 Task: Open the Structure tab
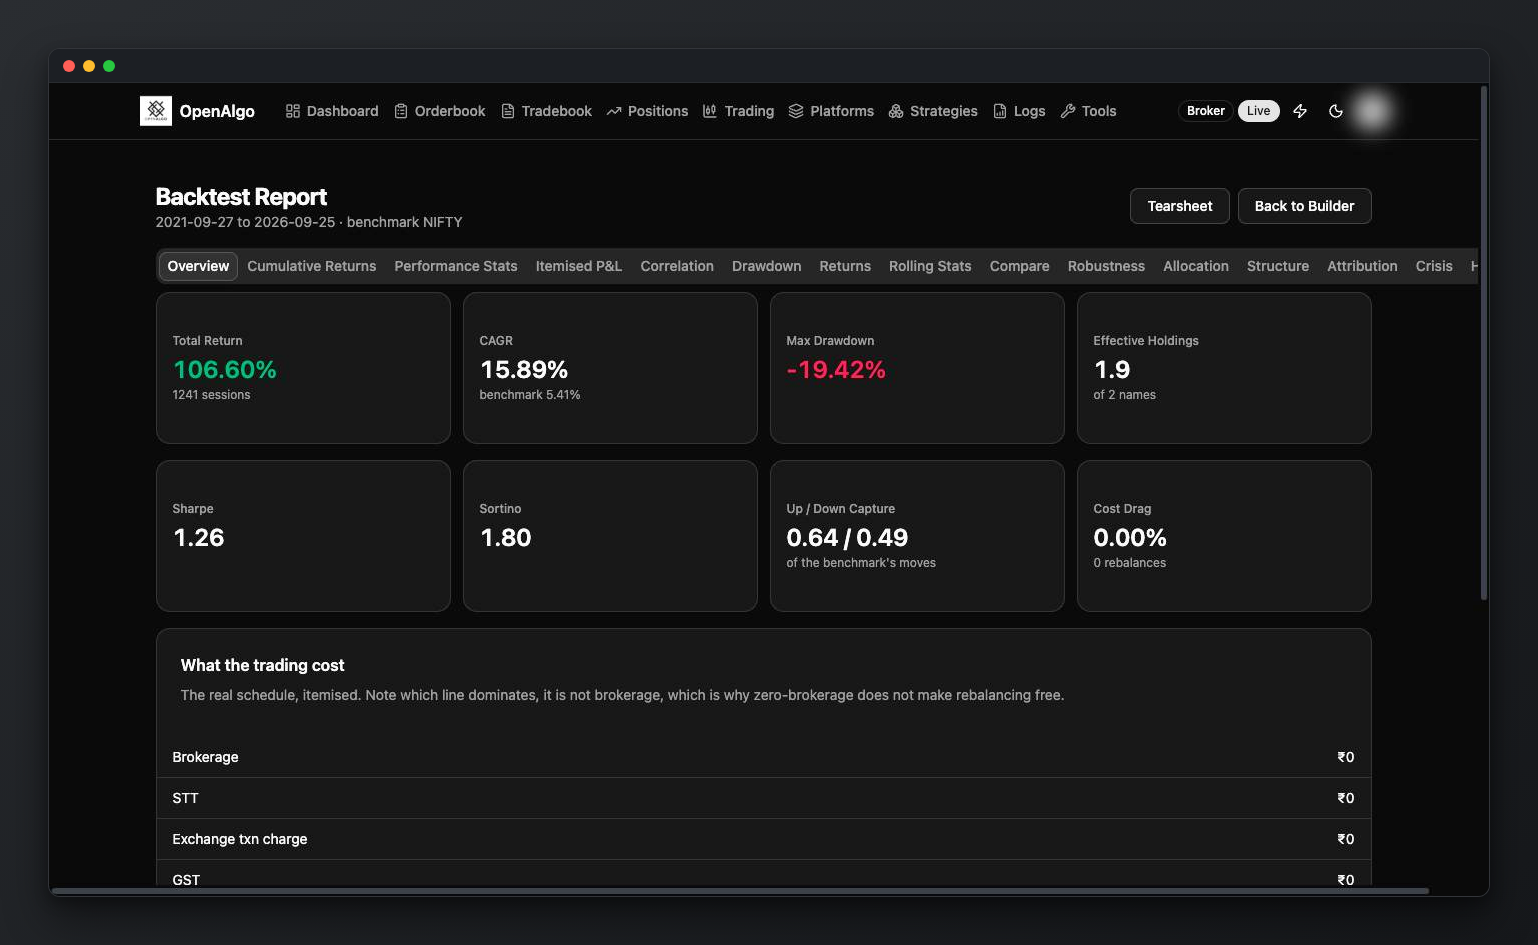click(x=1278, y=266)
